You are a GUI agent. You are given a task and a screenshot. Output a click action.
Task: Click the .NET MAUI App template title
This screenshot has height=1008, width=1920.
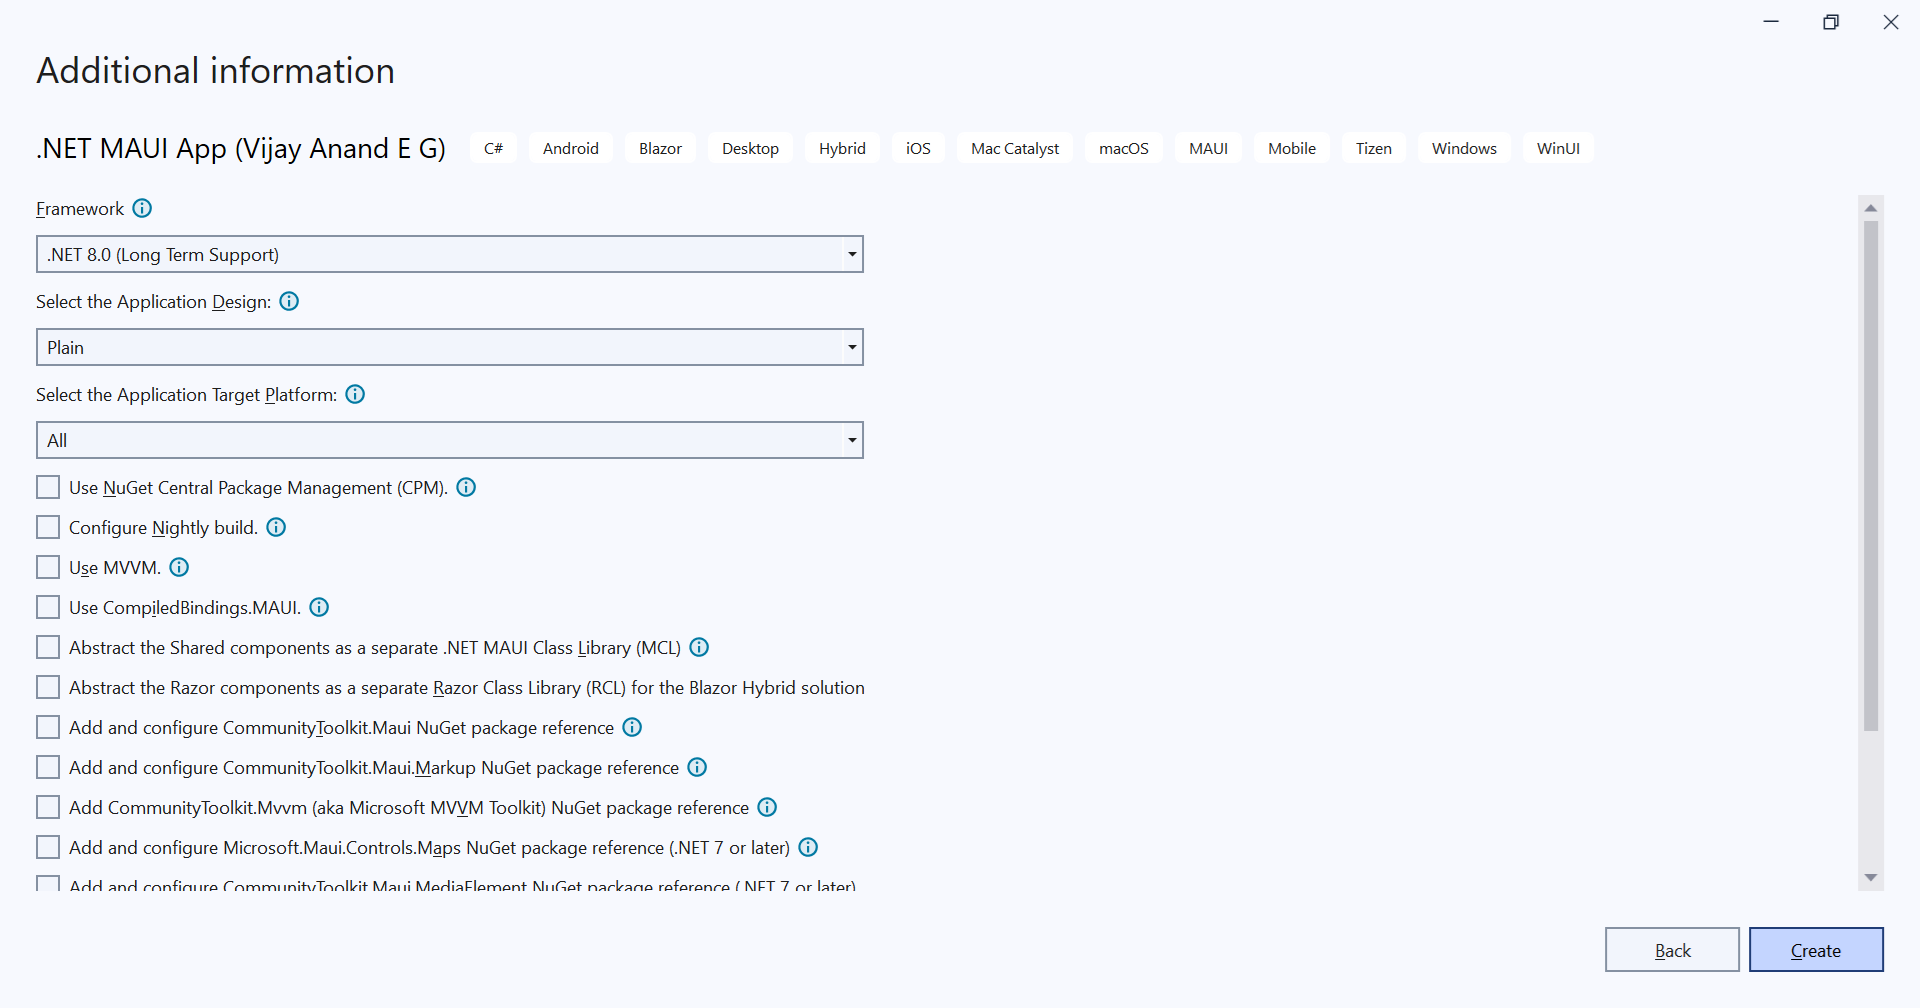pos(241,148)
